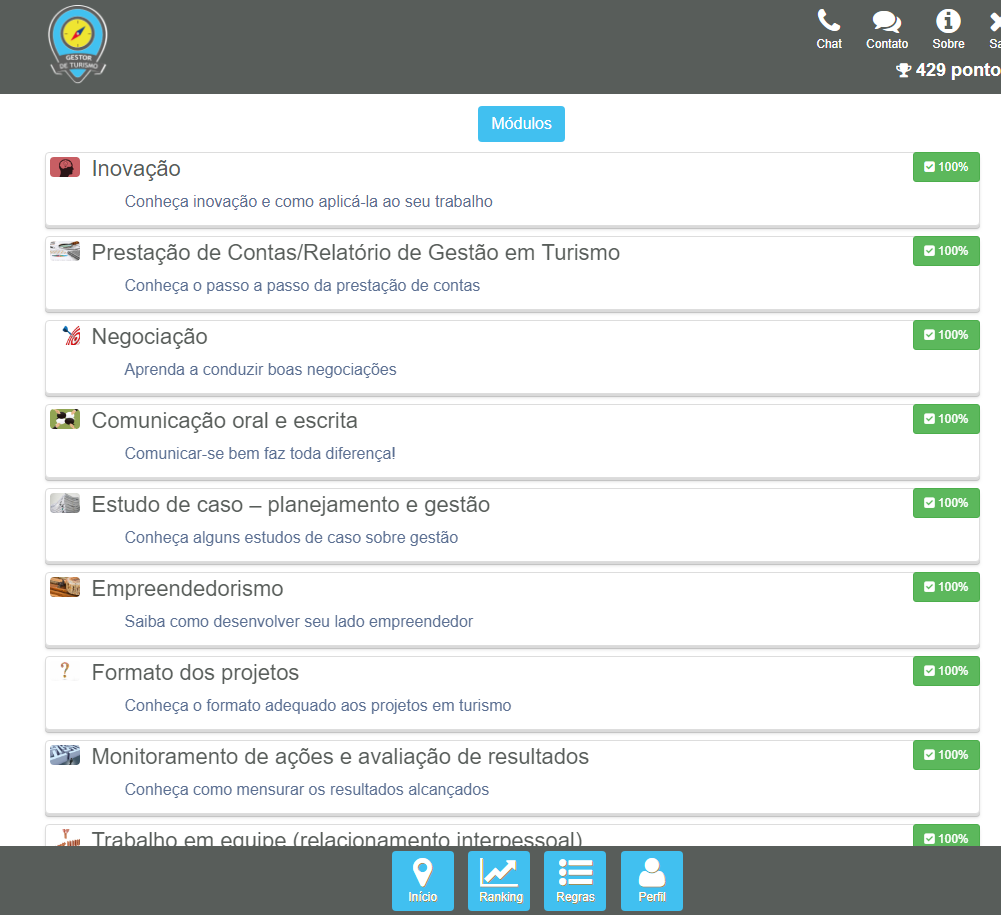Click 'Saiba como desenvolver seu lado empreendedor'
Viewport: 1001px width, 916px height.
coord(299,621)
